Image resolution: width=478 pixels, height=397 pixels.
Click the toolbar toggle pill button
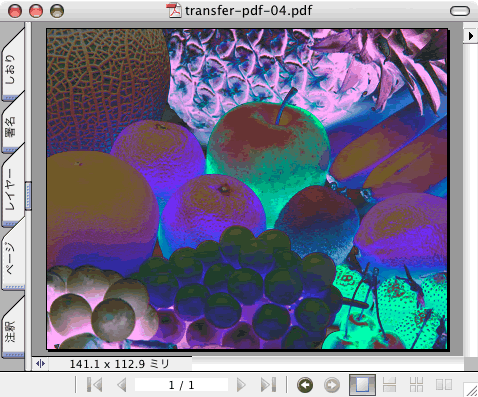click(460, 11)
